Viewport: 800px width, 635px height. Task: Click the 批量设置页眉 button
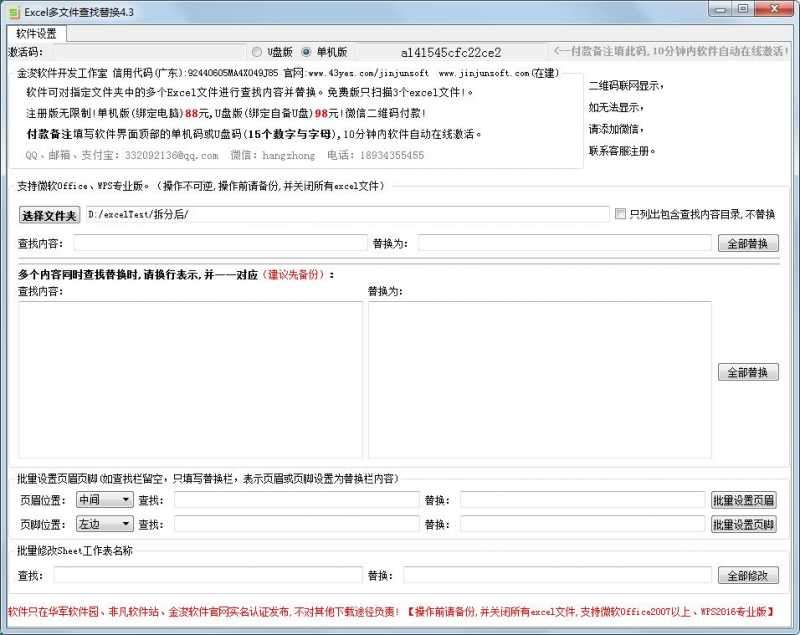tap(744, 499)
